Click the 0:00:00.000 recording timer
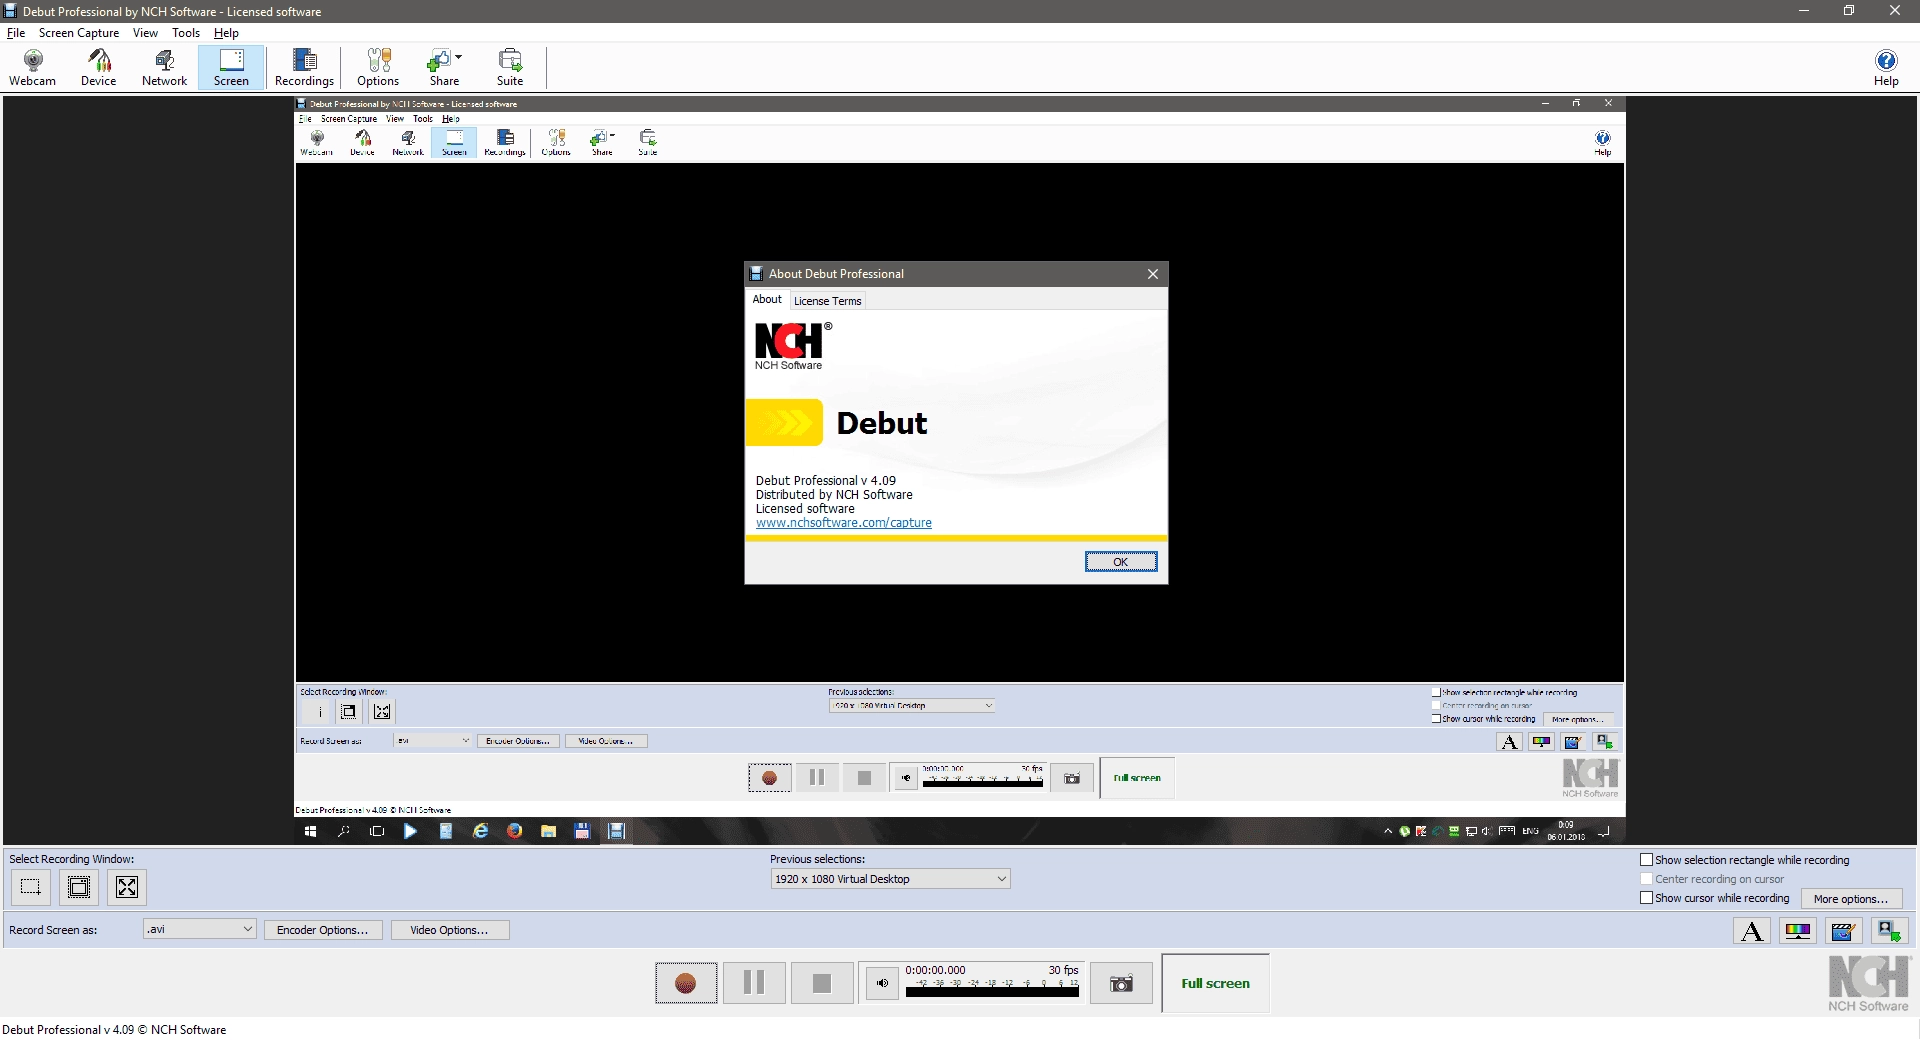Image resolution: width=1920 pixels, height=1040 pixels. click(935, 970)
